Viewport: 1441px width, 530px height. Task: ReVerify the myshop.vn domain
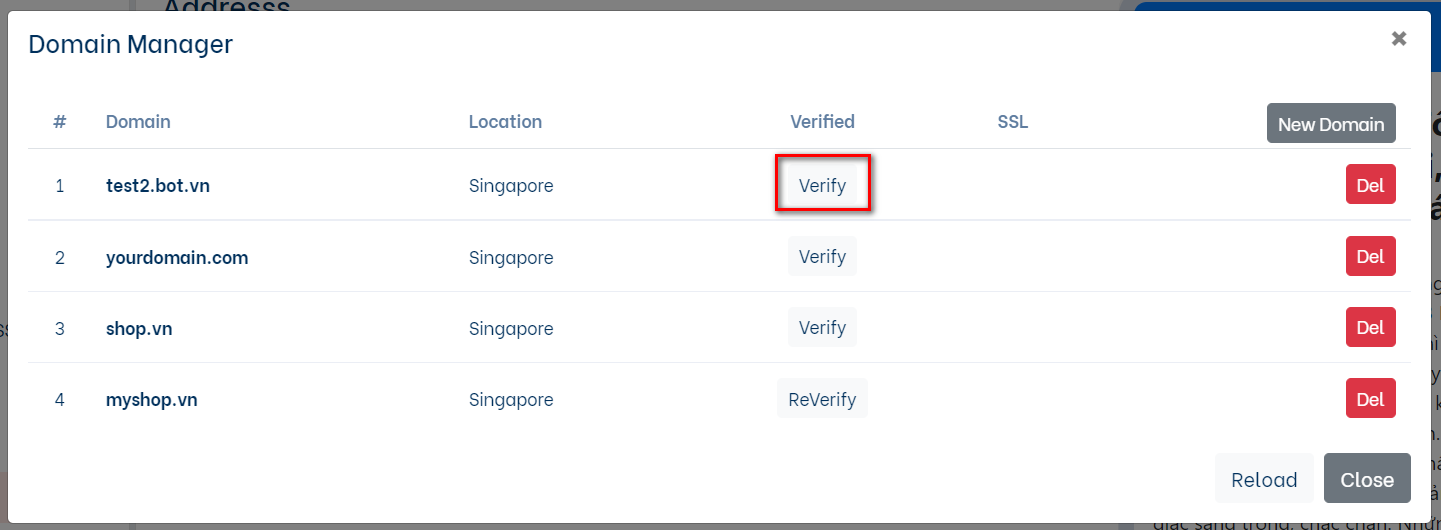[x=822, y=399]
